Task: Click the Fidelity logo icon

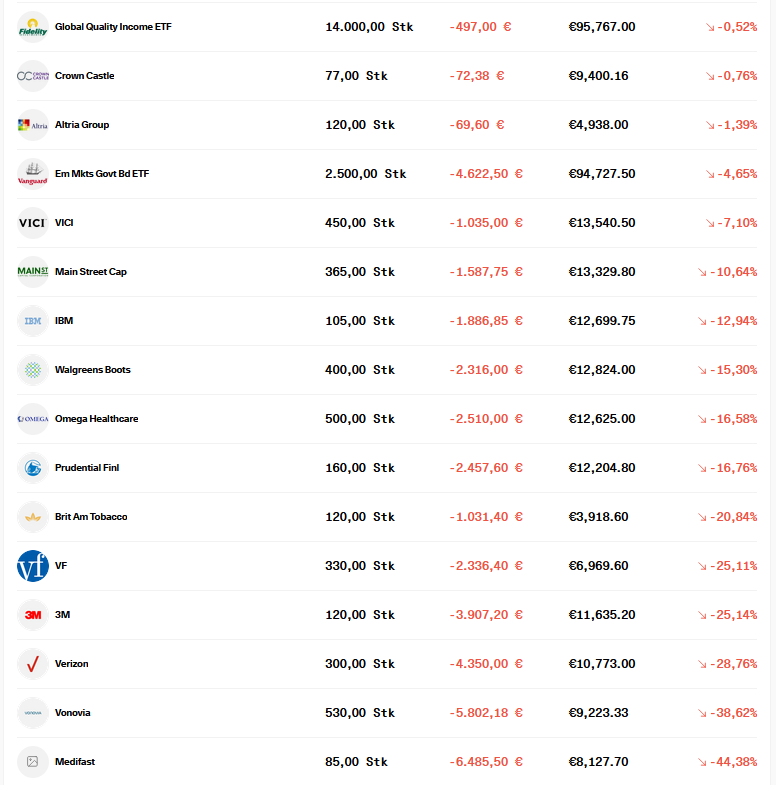Action: (33, 27)
